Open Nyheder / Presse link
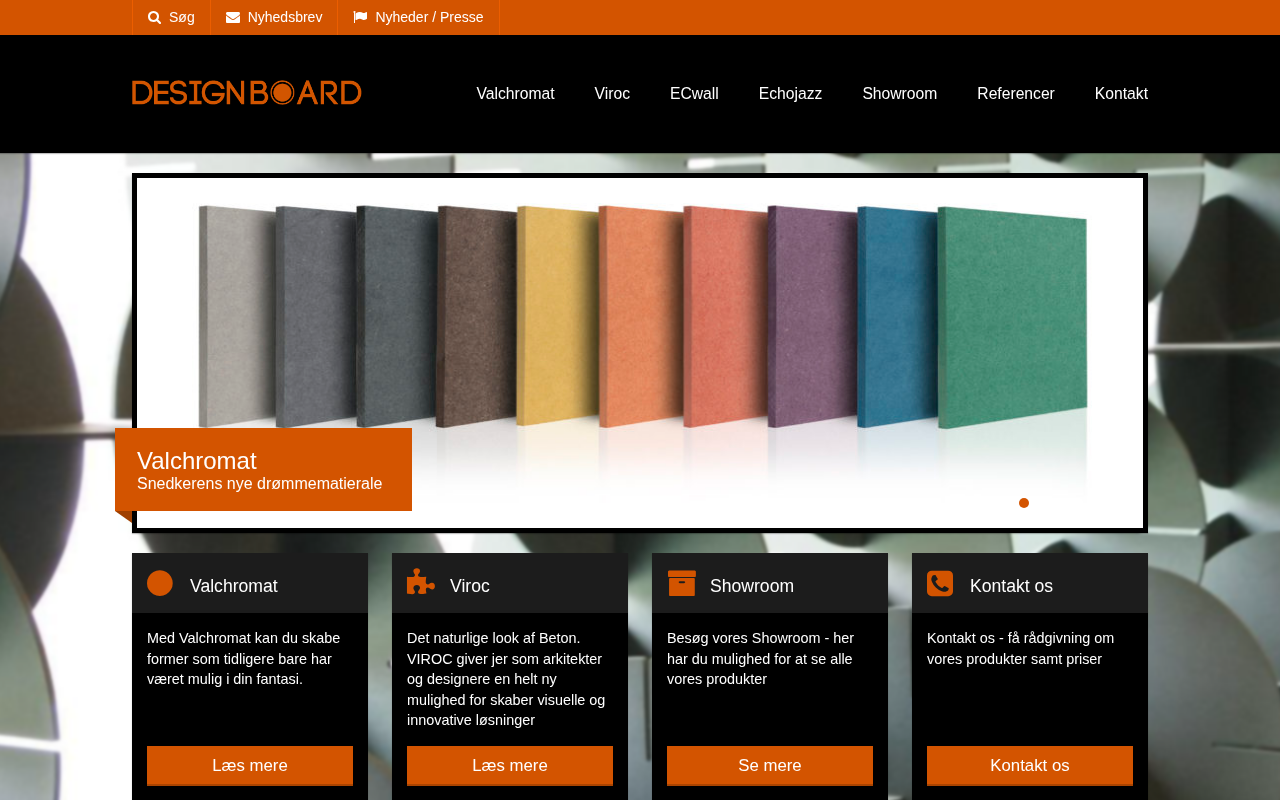 point(418,17)
